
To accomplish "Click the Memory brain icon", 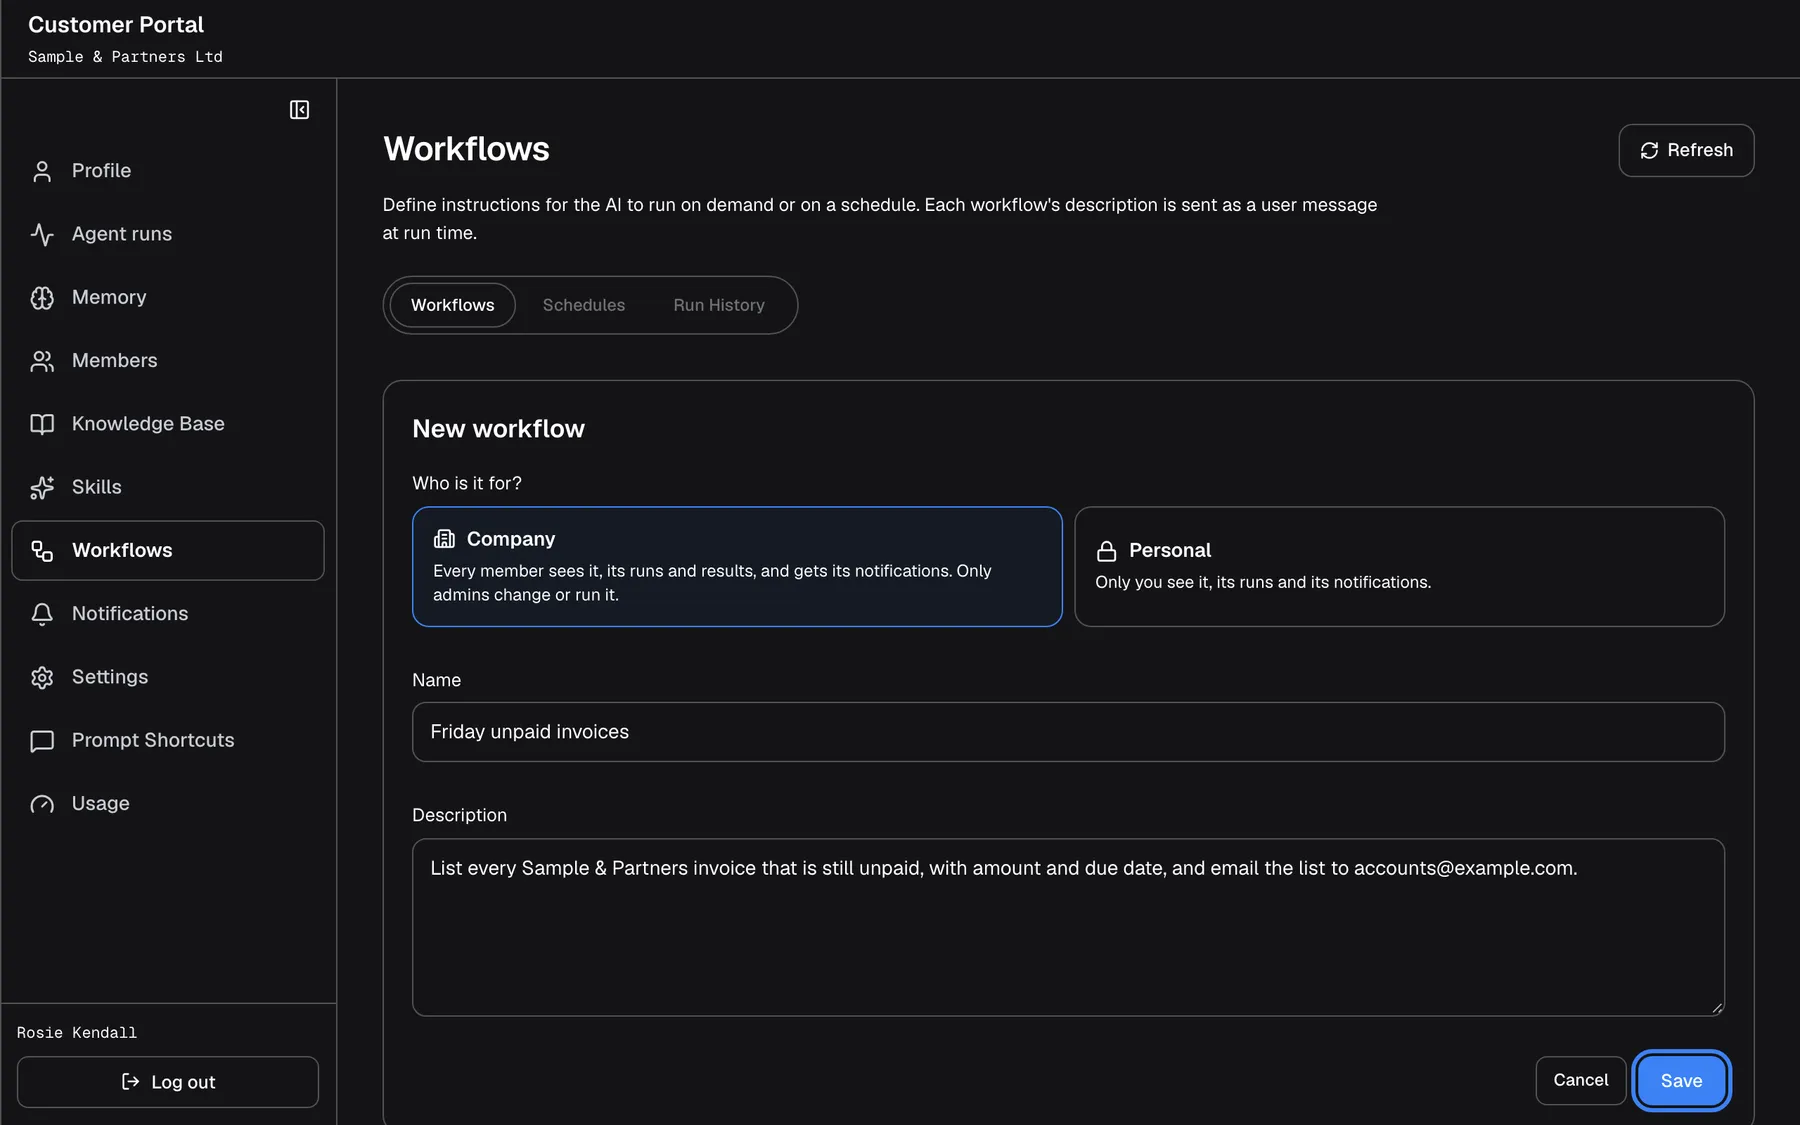I will 42,297.
